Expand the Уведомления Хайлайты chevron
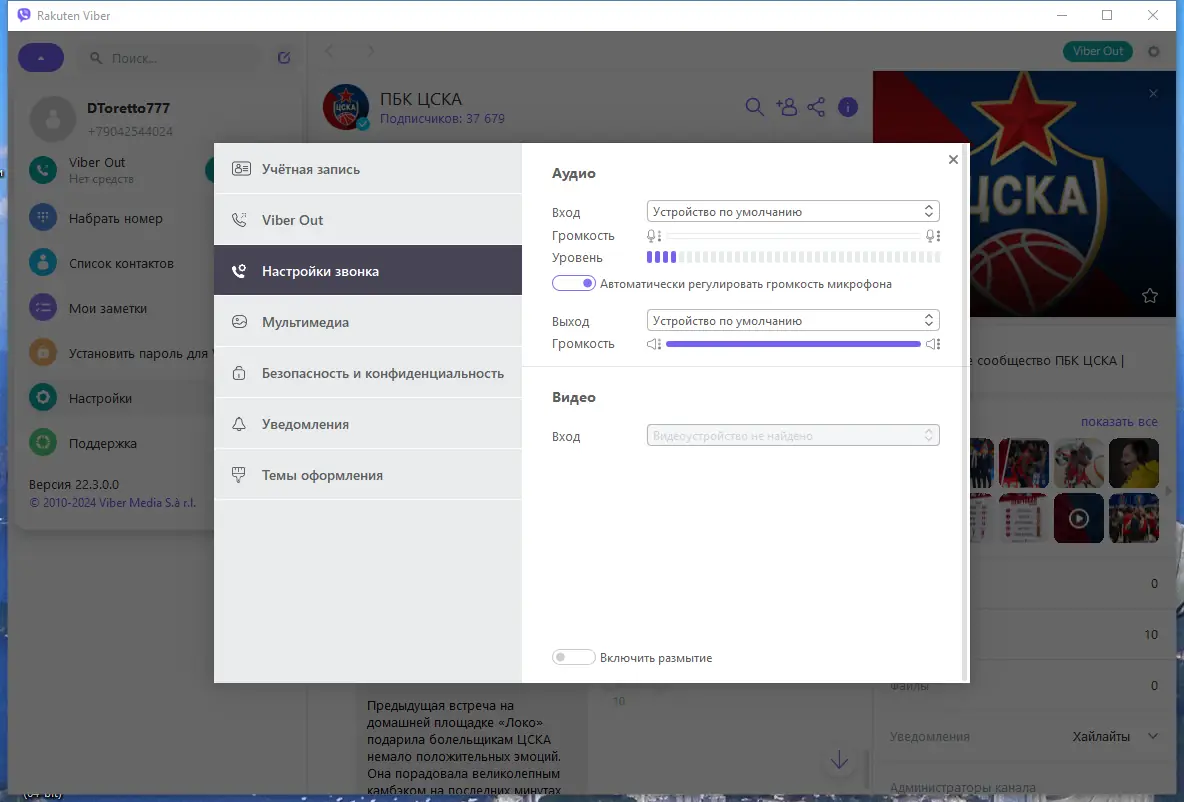 1152,736
